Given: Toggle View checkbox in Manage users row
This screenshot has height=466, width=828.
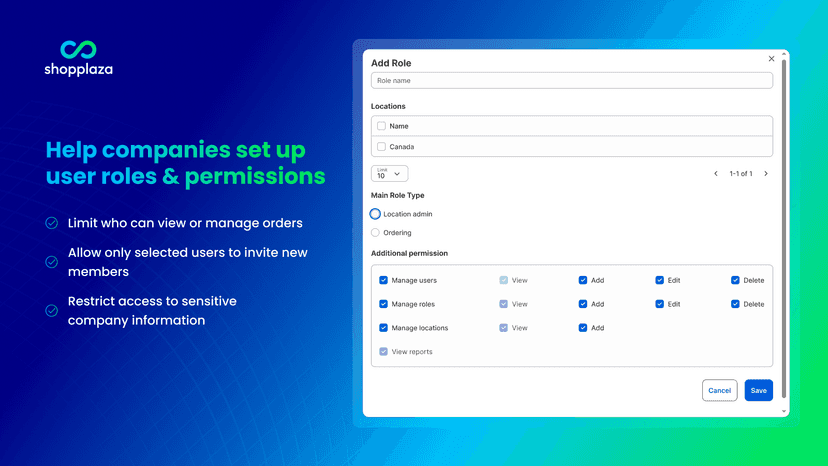Looking at the screenshot, I should pos(503,280).
